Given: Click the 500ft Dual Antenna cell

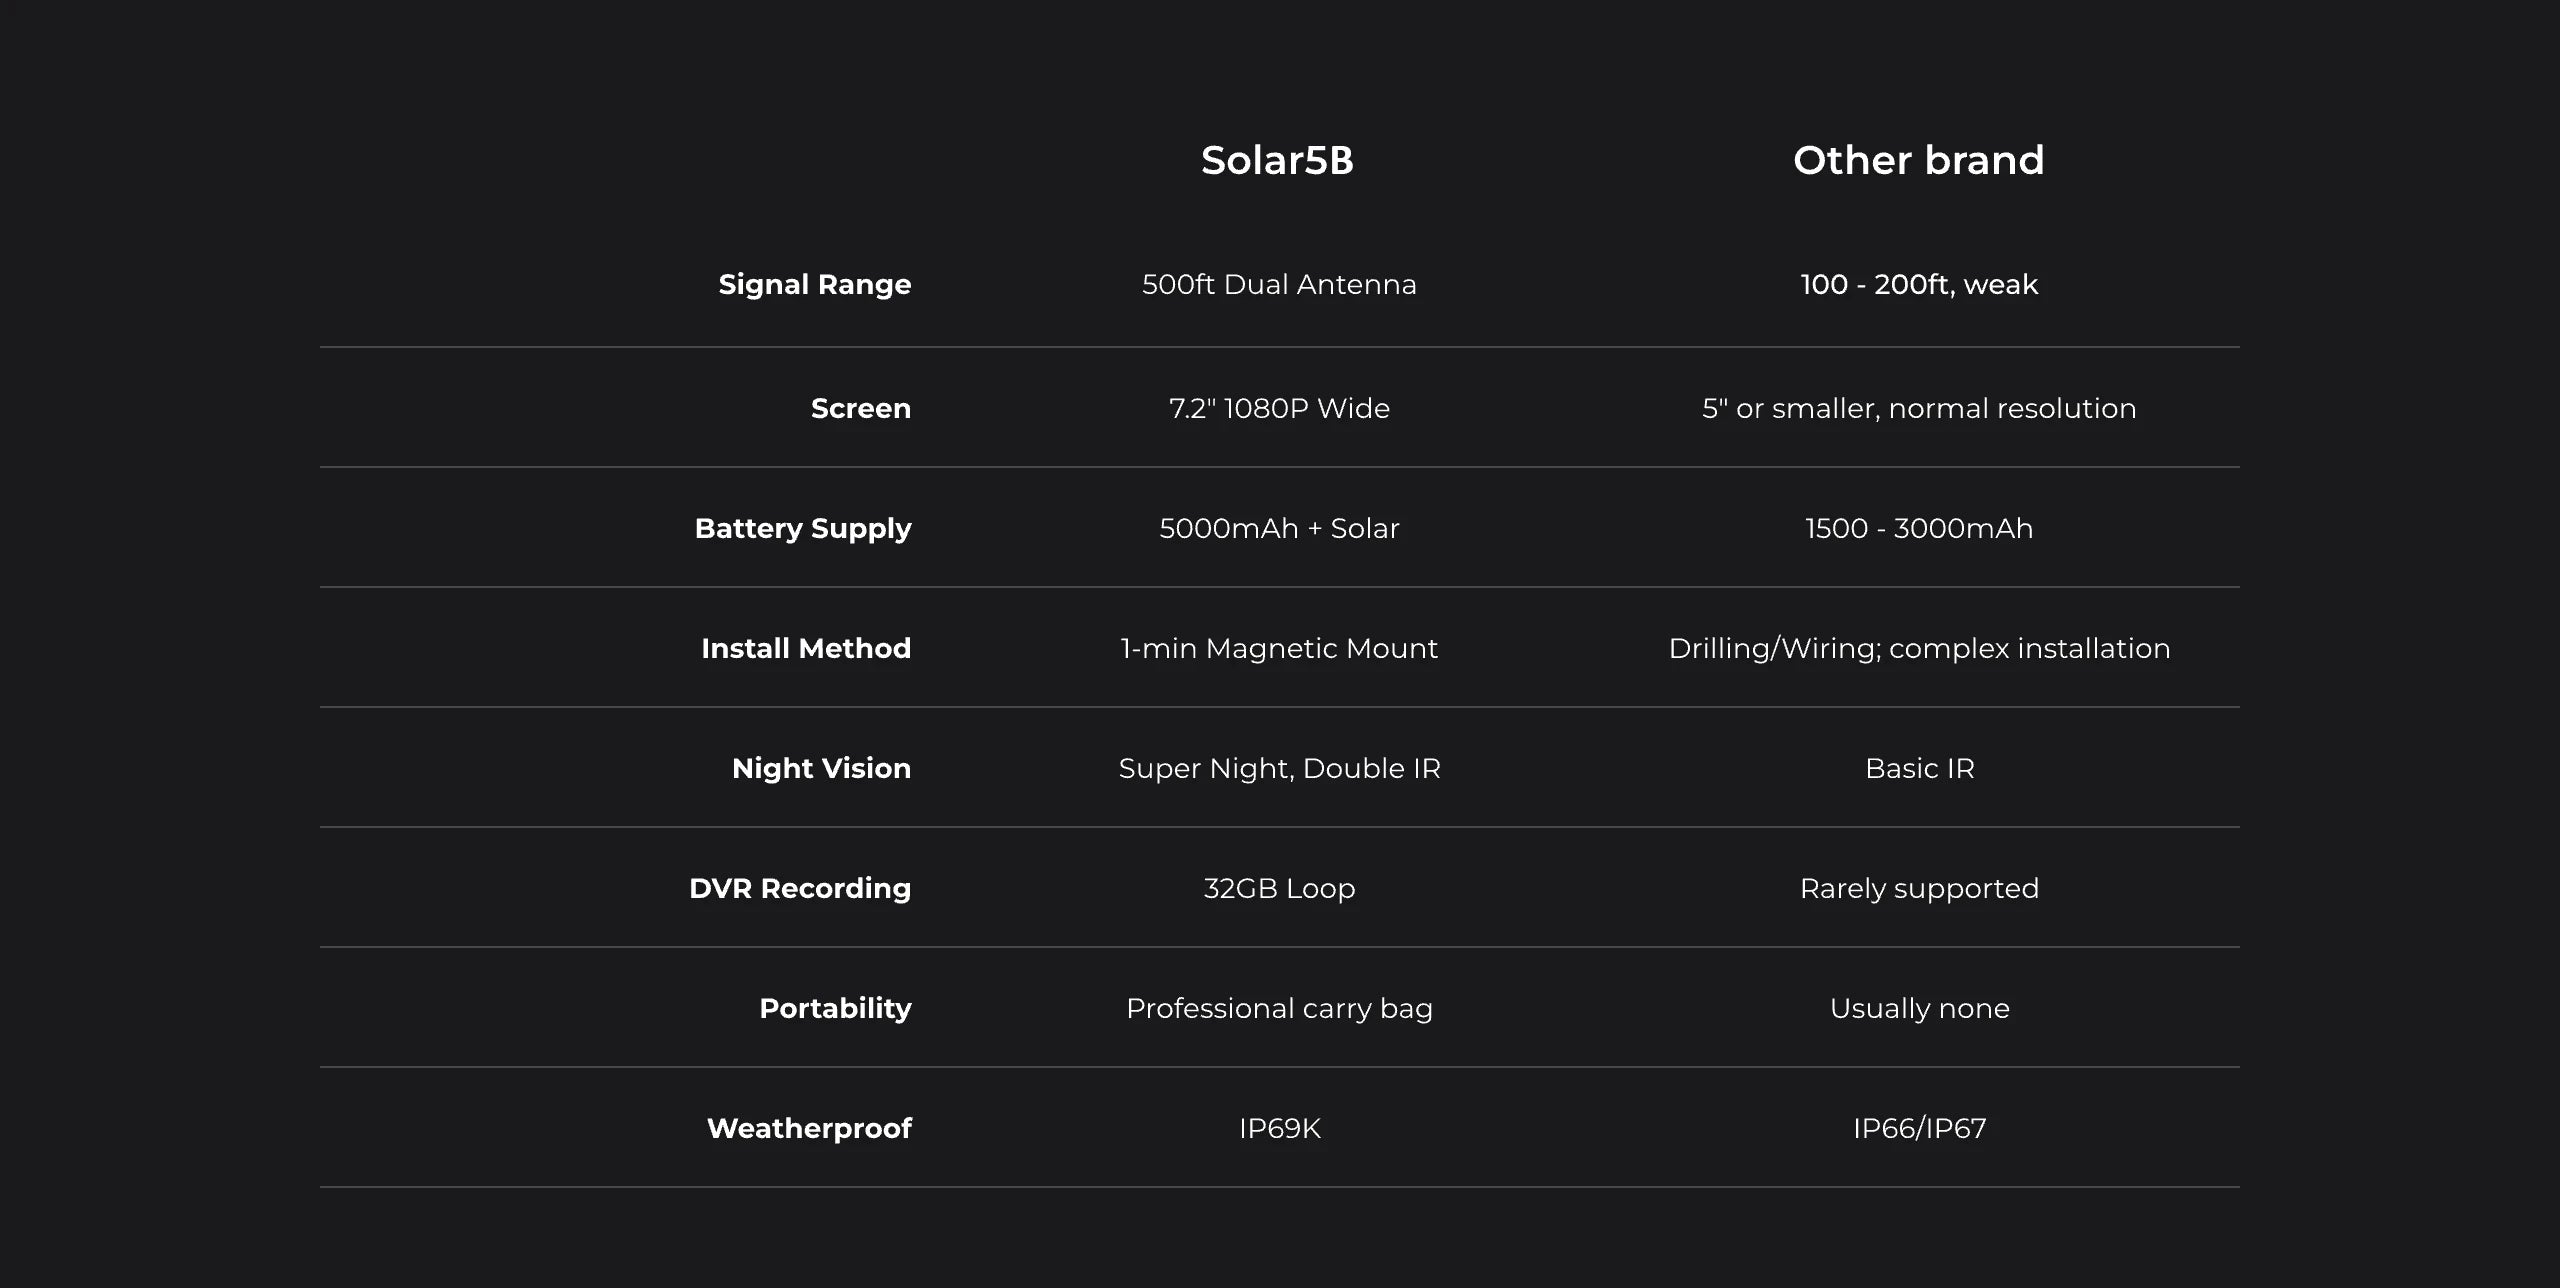Looking at the screenshot, I should tap(1279, 285).
